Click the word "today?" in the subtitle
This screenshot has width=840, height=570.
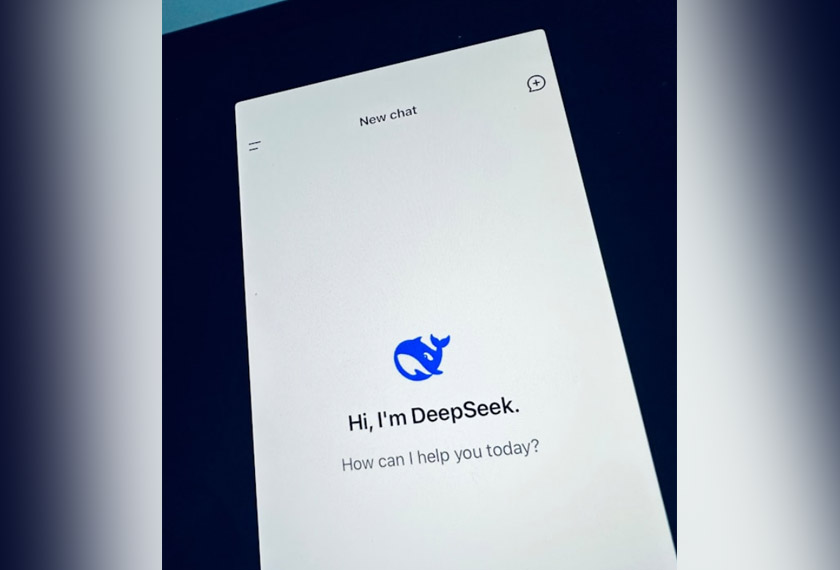pos(514,447)
